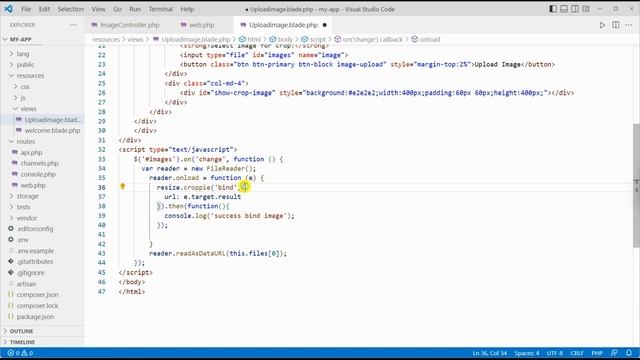Viewport: 640px width, 360px height.
Task: Open the Help menu
Action: point(187,9)
